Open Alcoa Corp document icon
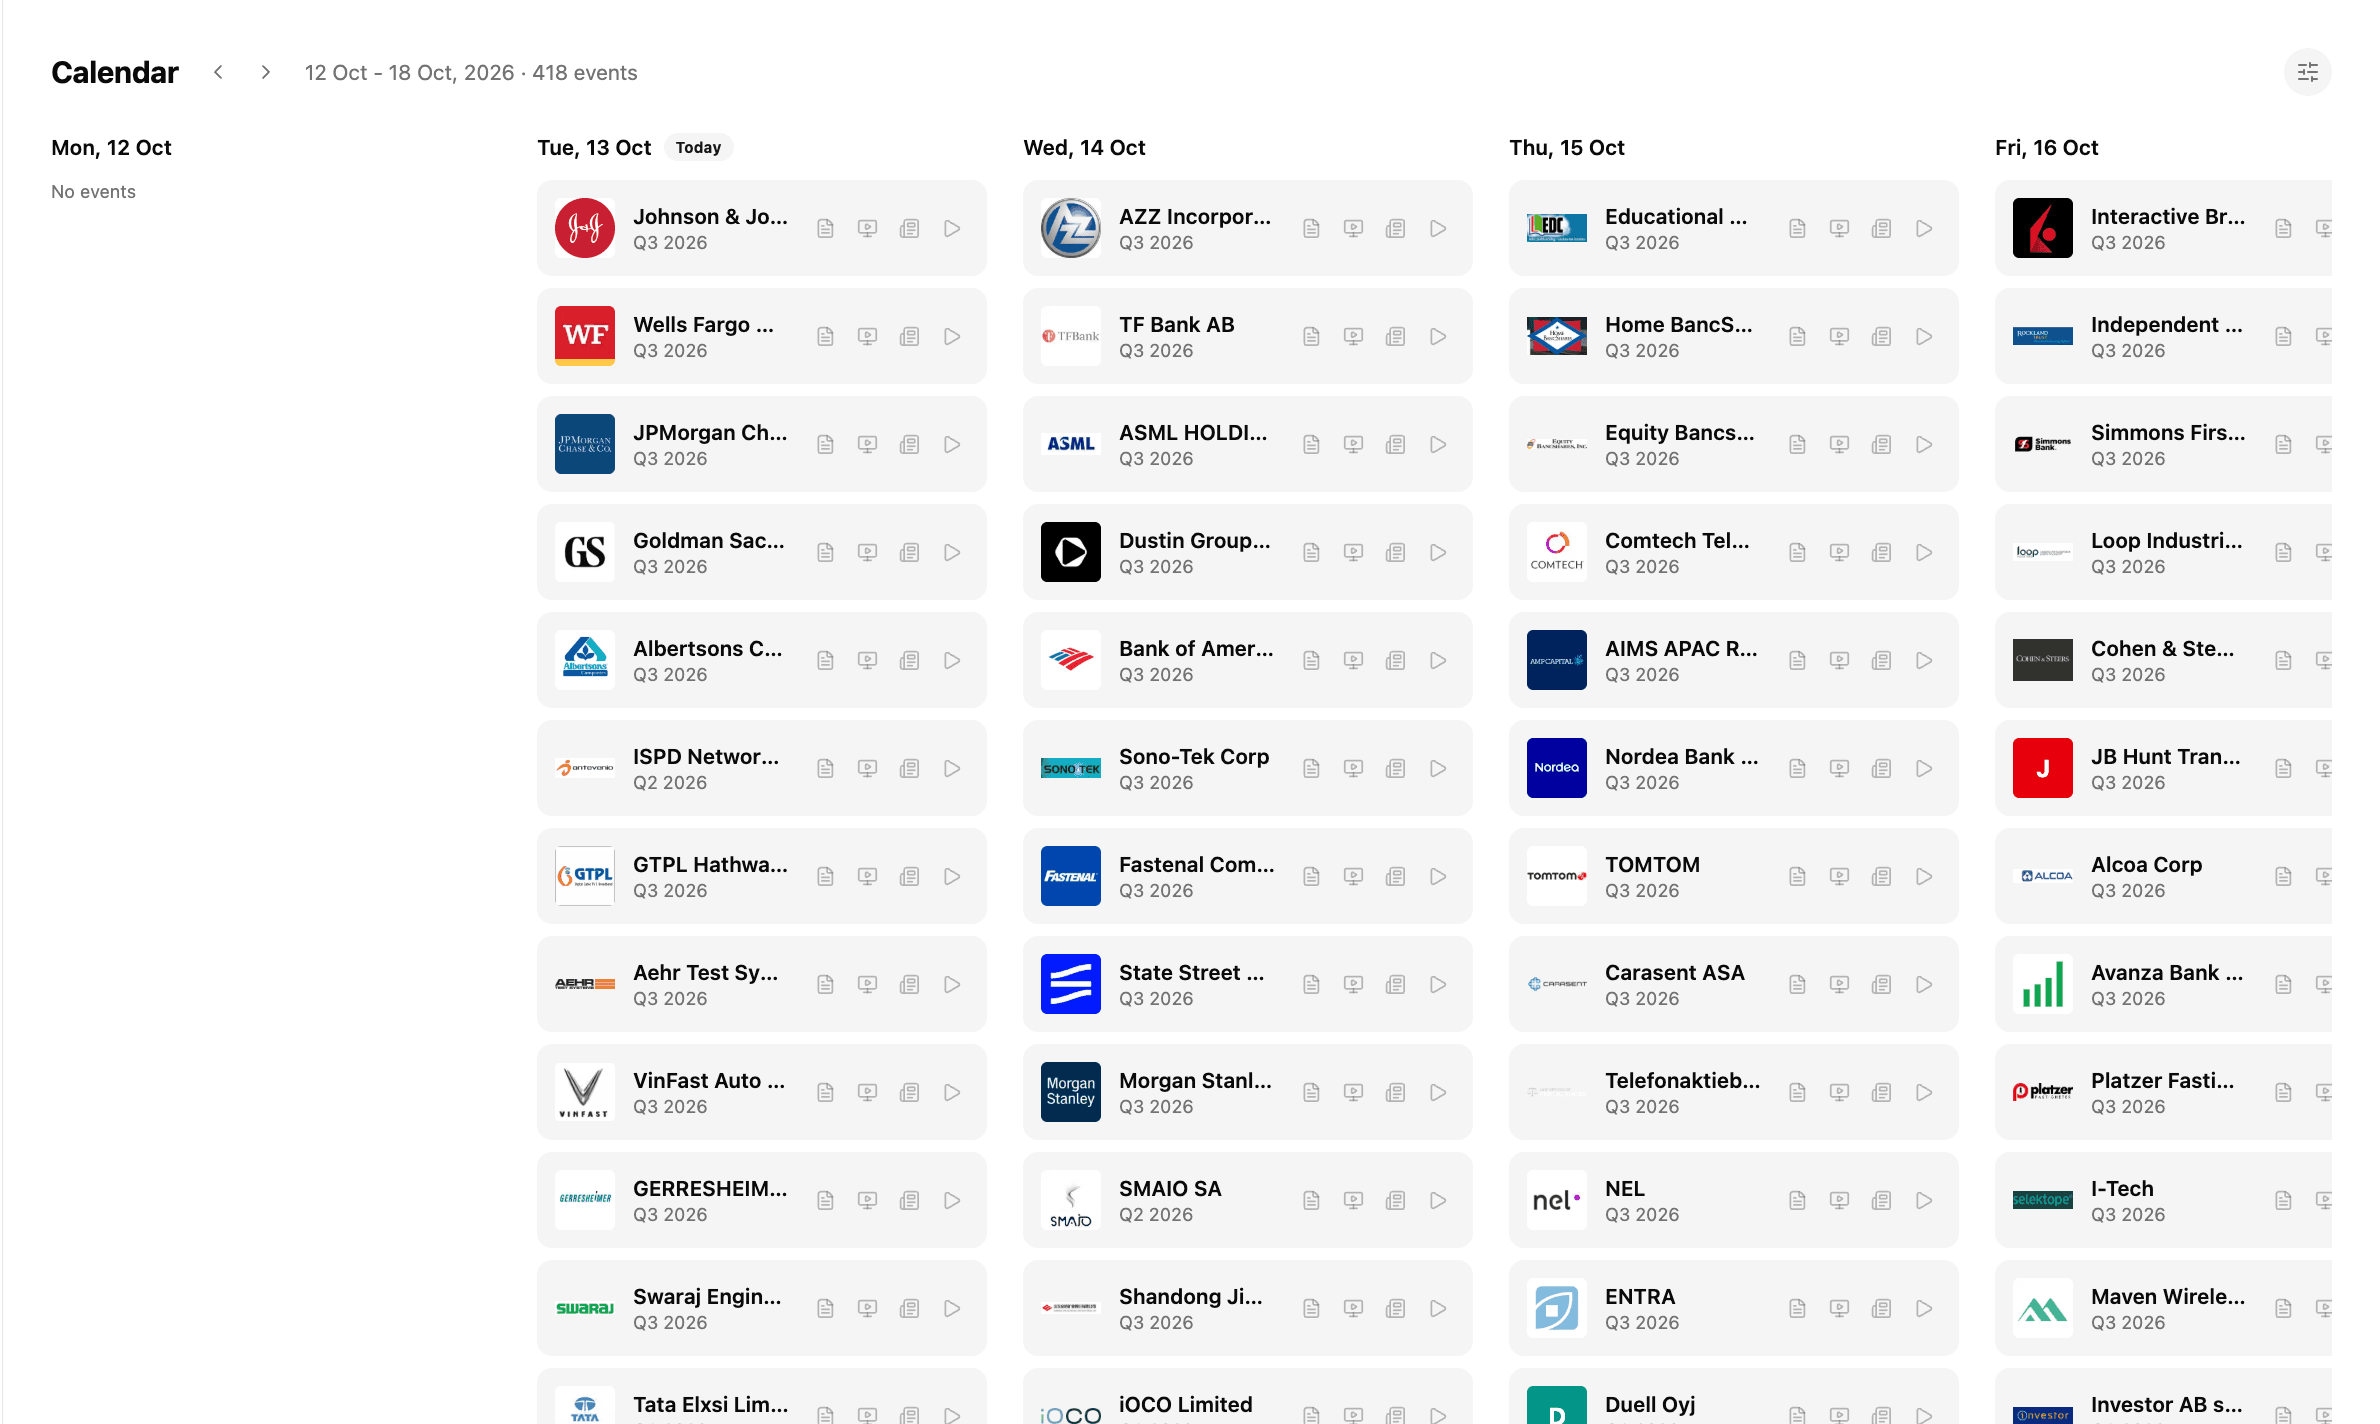This screenshot has width=2380, height=1424. [x=2283, y=876]
